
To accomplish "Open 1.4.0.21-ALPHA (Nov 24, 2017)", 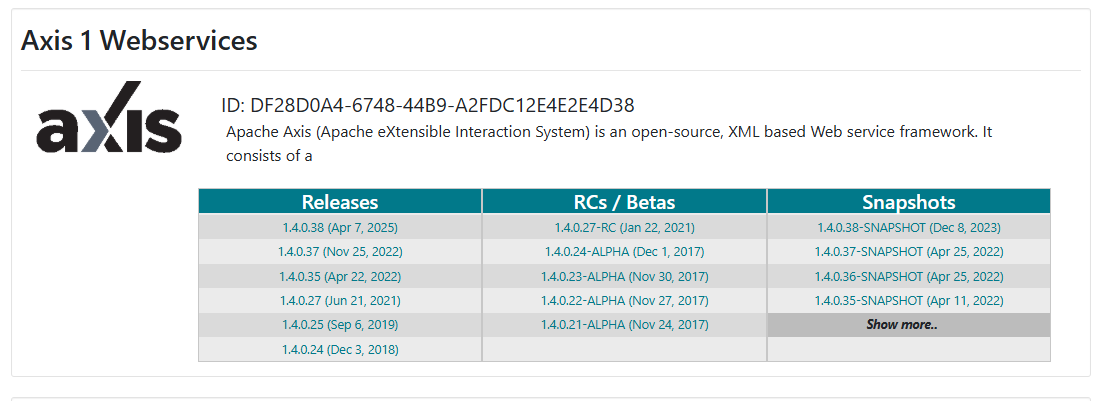I will [x=624, y=325].
